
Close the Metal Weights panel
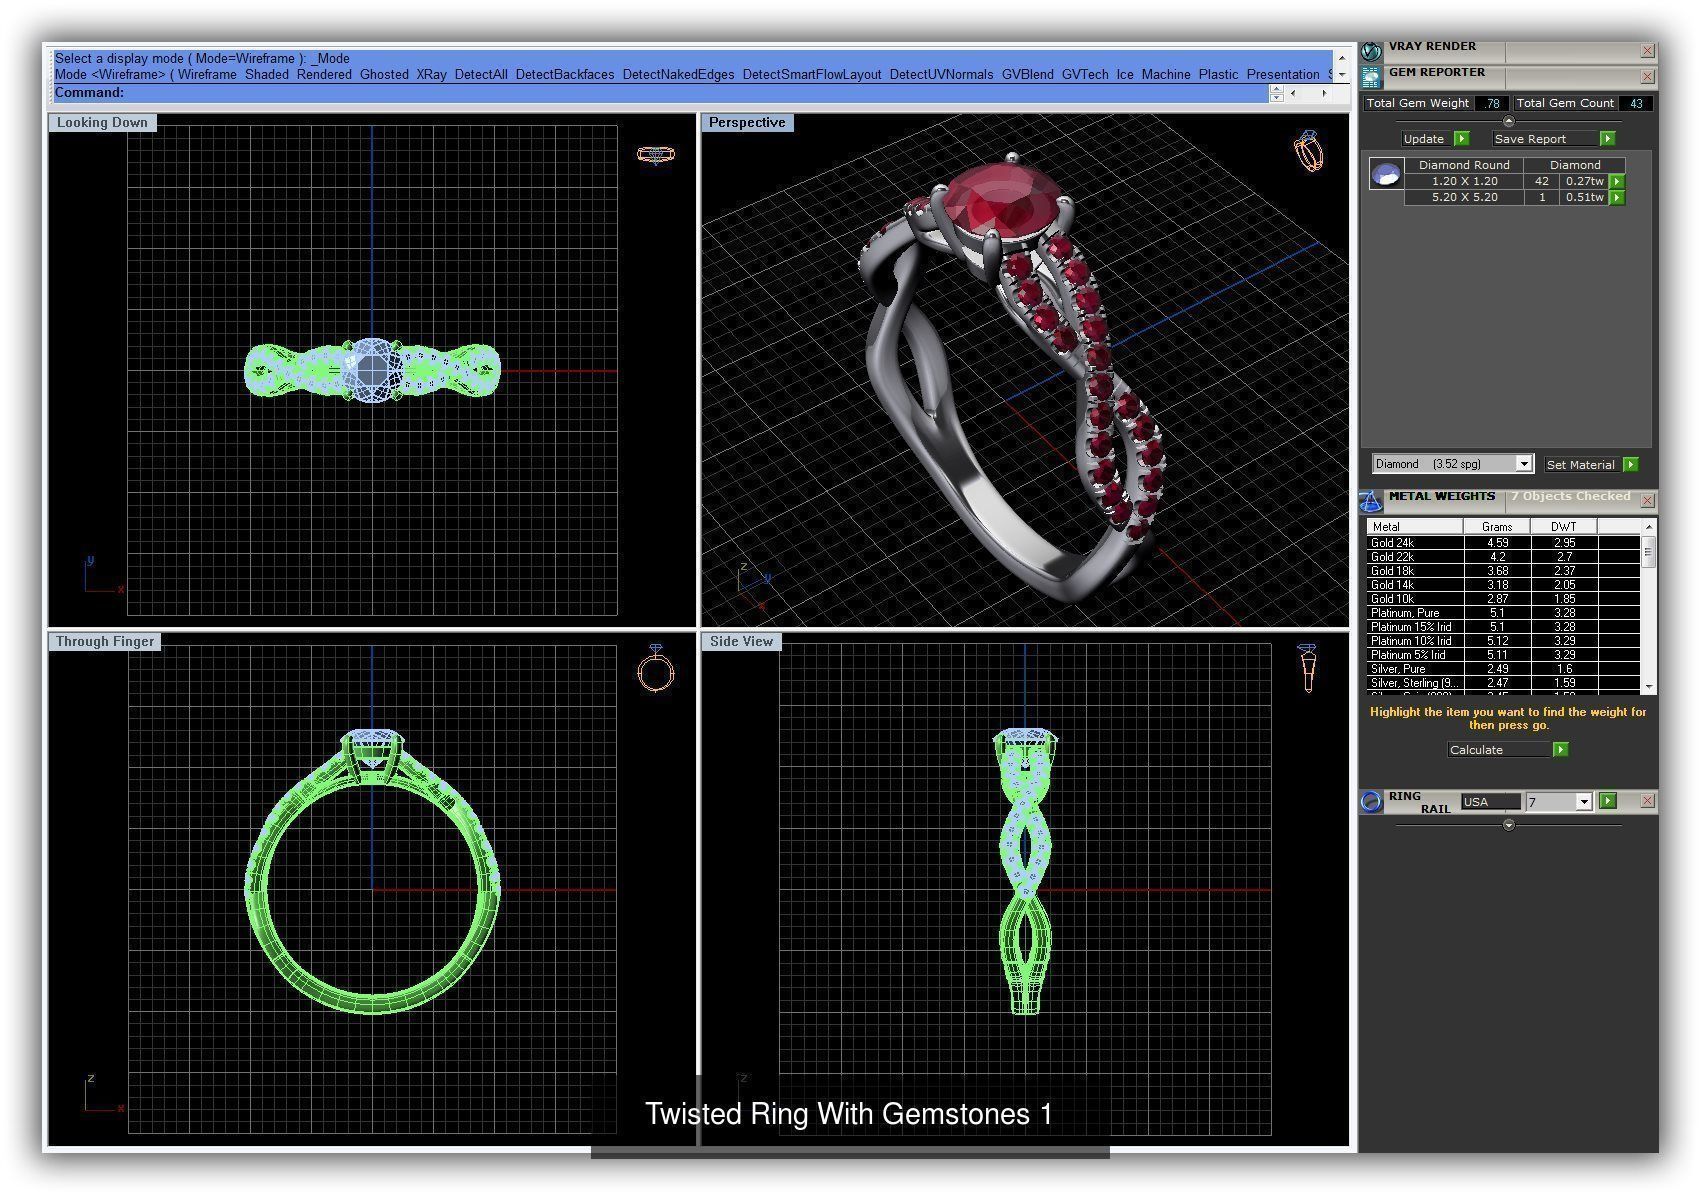point(1647,500)
